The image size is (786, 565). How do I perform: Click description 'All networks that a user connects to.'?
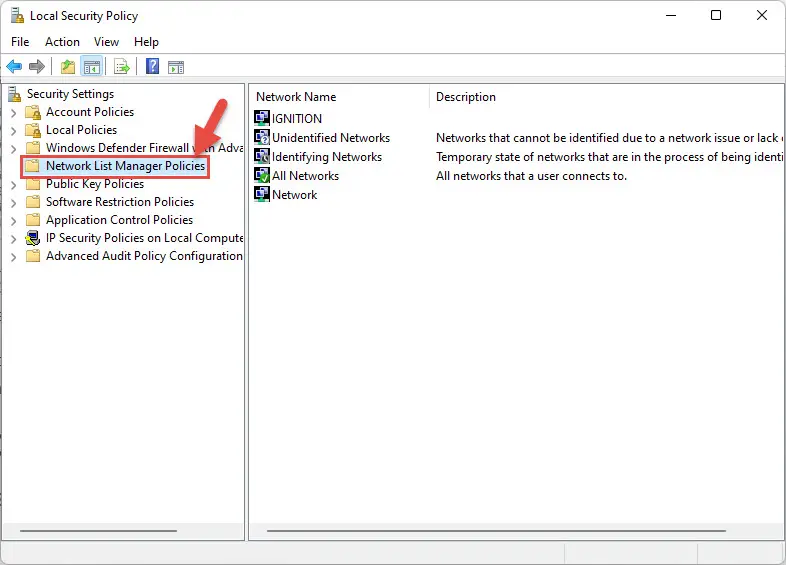coord(531,176)
